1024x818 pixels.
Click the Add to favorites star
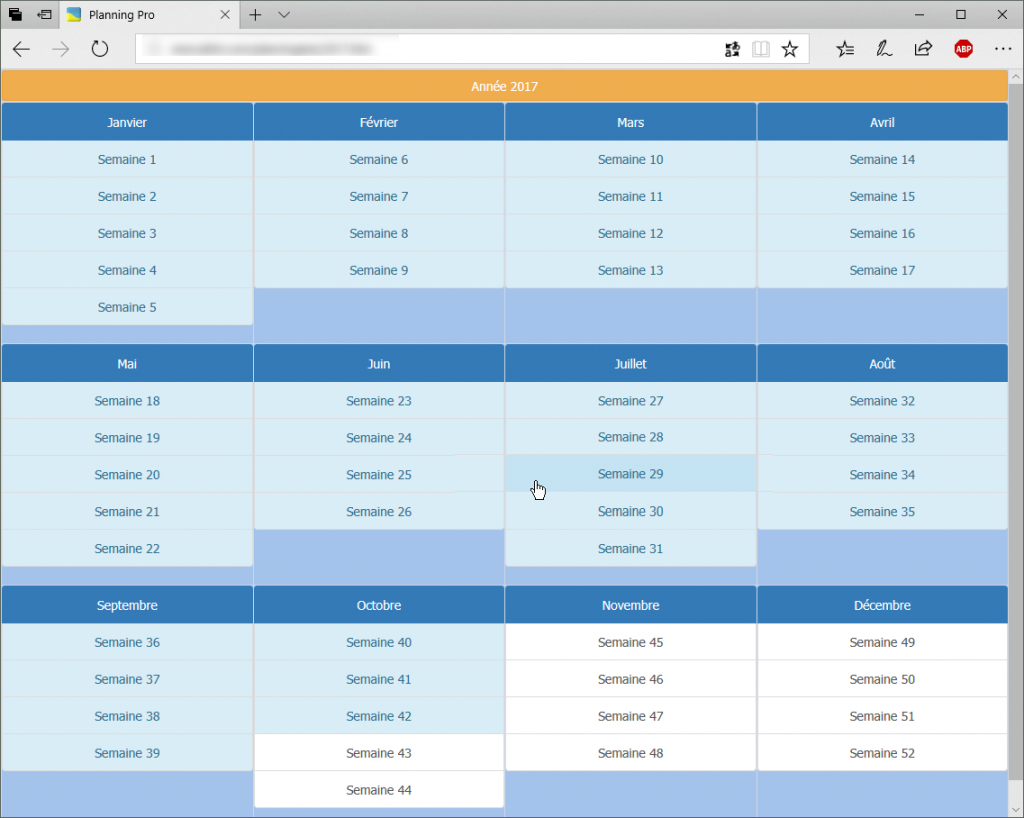pos(790,48)
